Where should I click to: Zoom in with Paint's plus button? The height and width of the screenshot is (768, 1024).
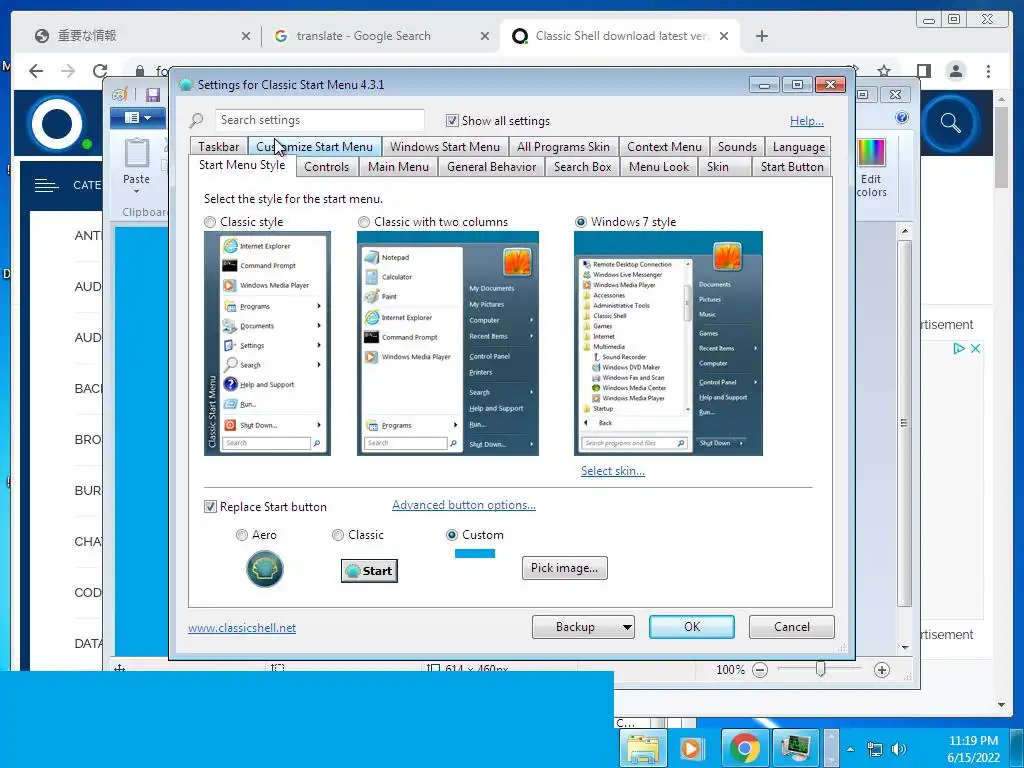click(x=882, y=669)
